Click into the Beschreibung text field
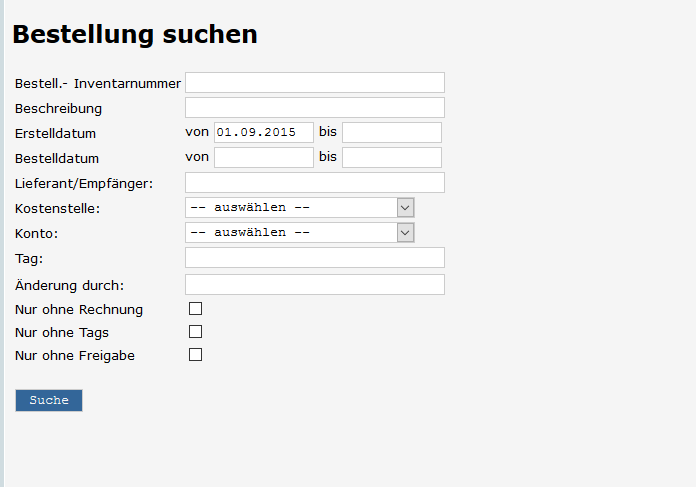The image size is (696, 487). click(314, 107)
